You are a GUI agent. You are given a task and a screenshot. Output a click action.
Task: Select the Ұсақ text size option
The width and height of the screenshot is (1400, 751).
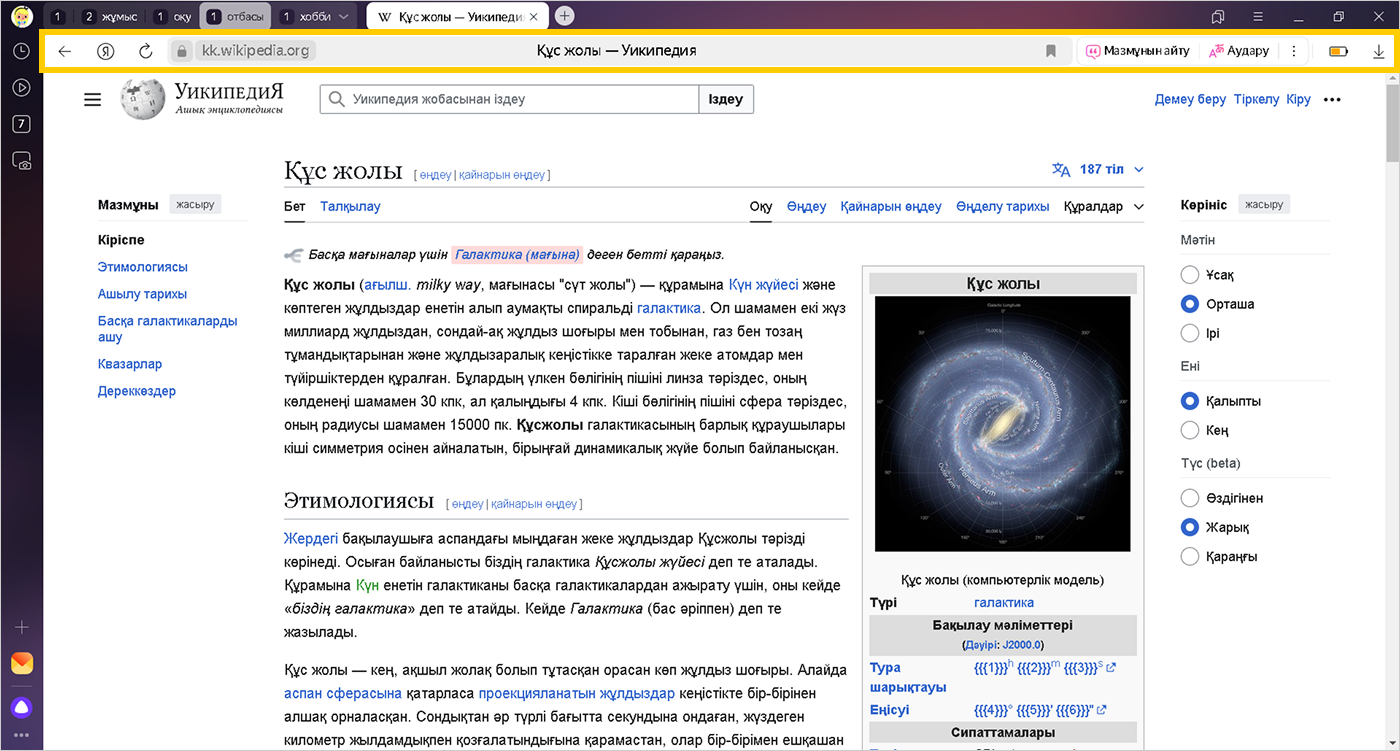point(1190,275)
